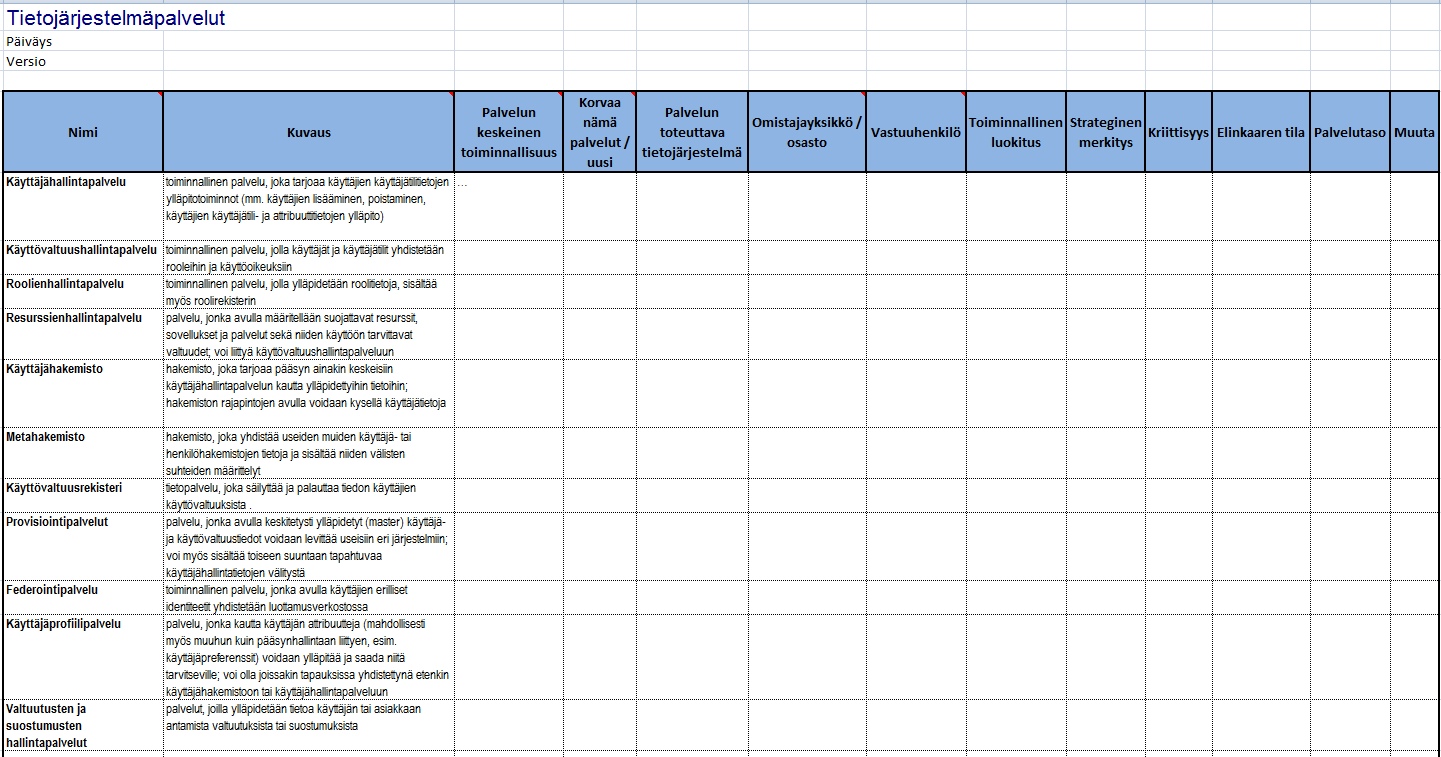Select the Provisiointipalvelut name cell

tap(83, 547)
